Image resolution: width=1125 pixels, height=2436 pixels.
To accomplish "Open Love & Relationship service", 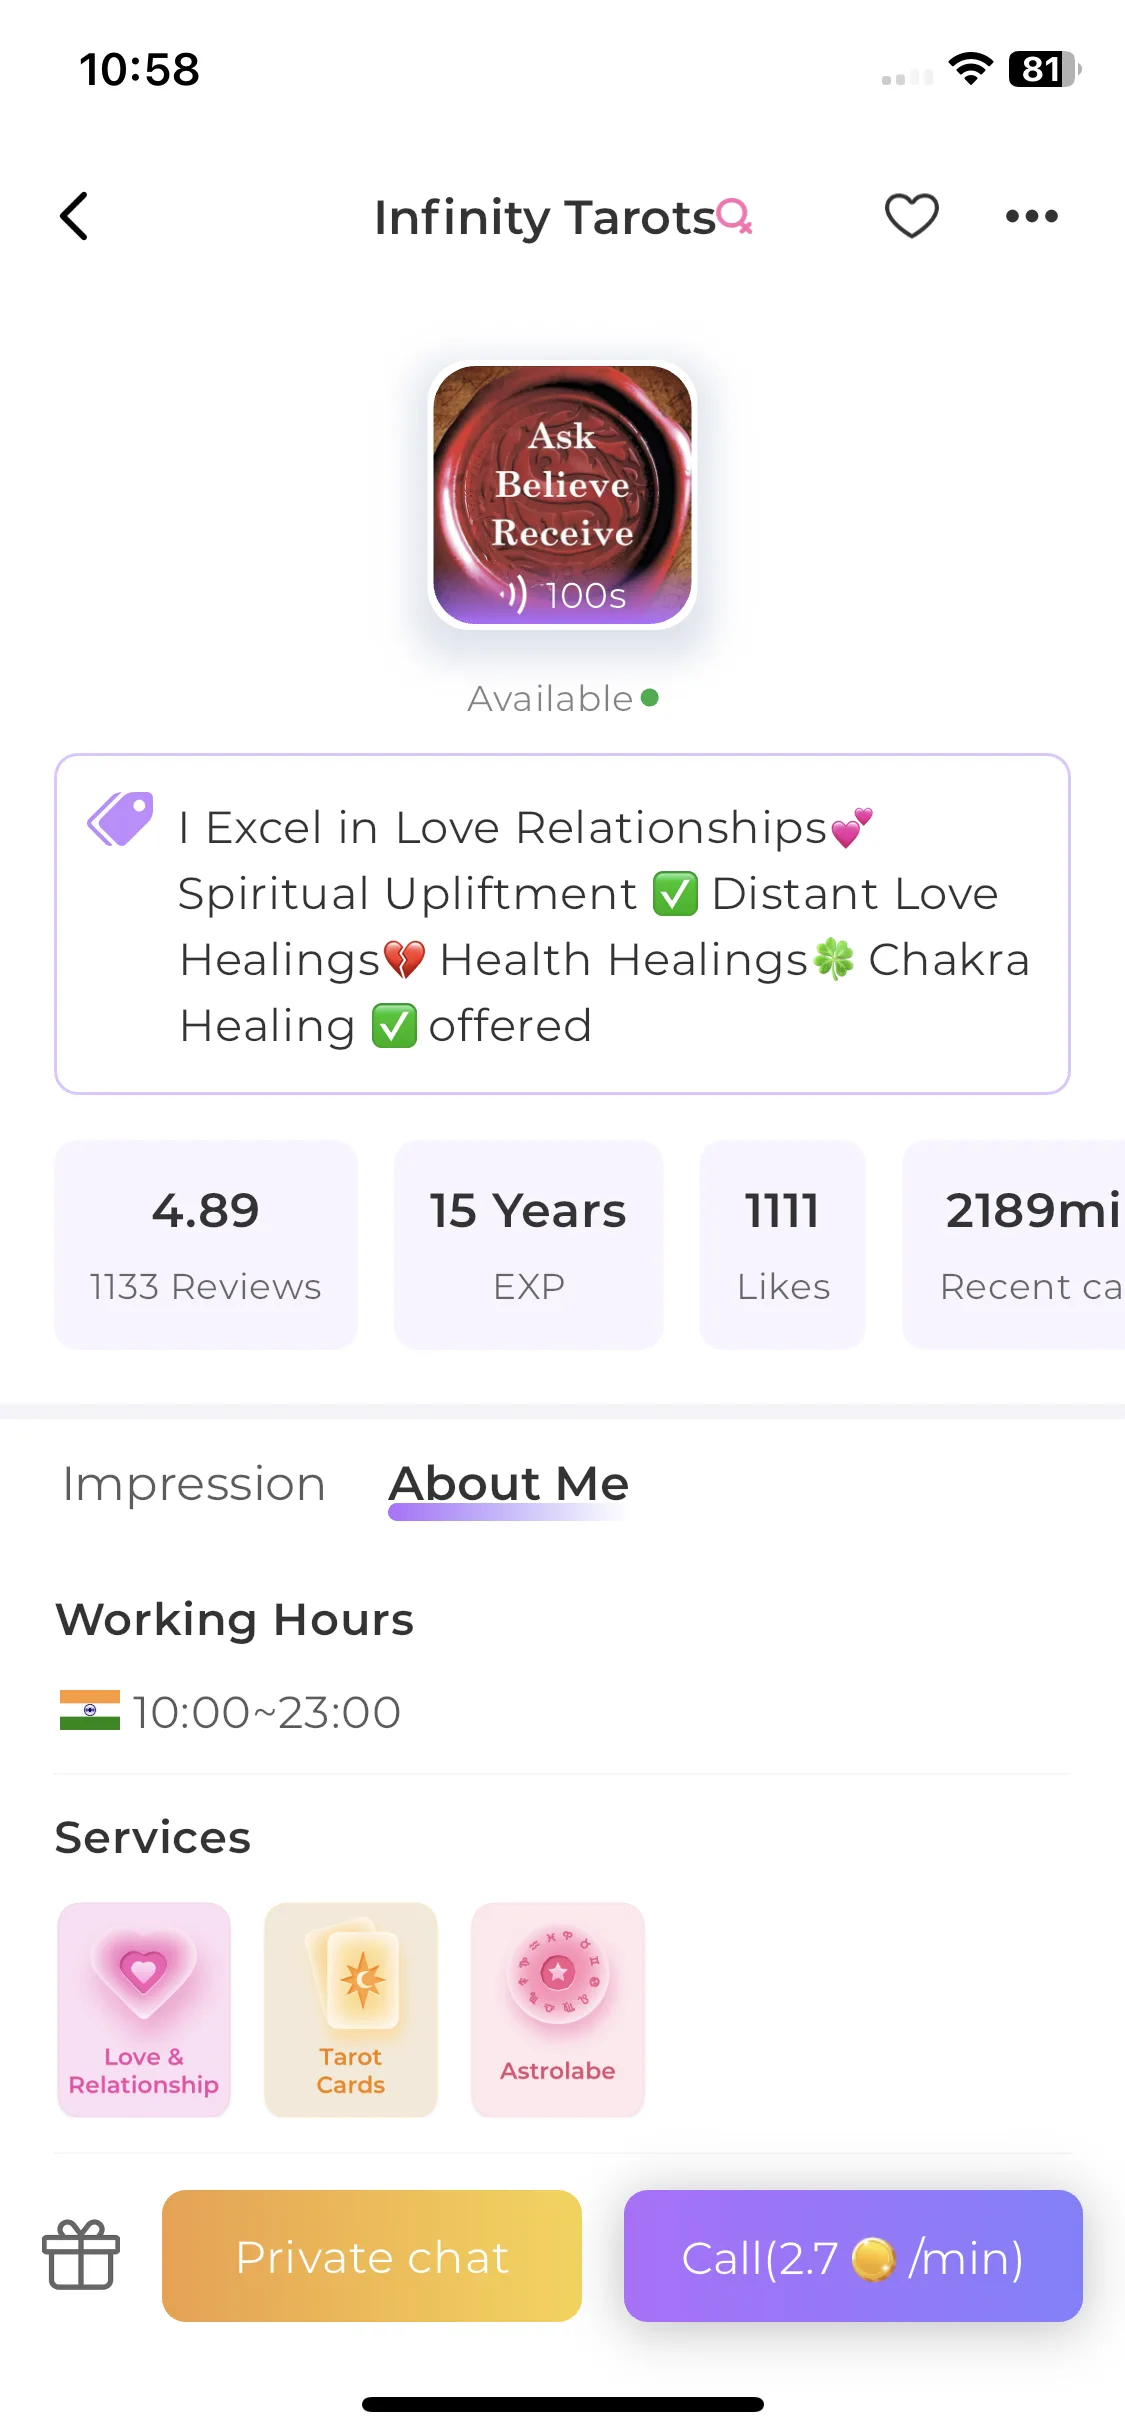I will (x=144, y=2010).
